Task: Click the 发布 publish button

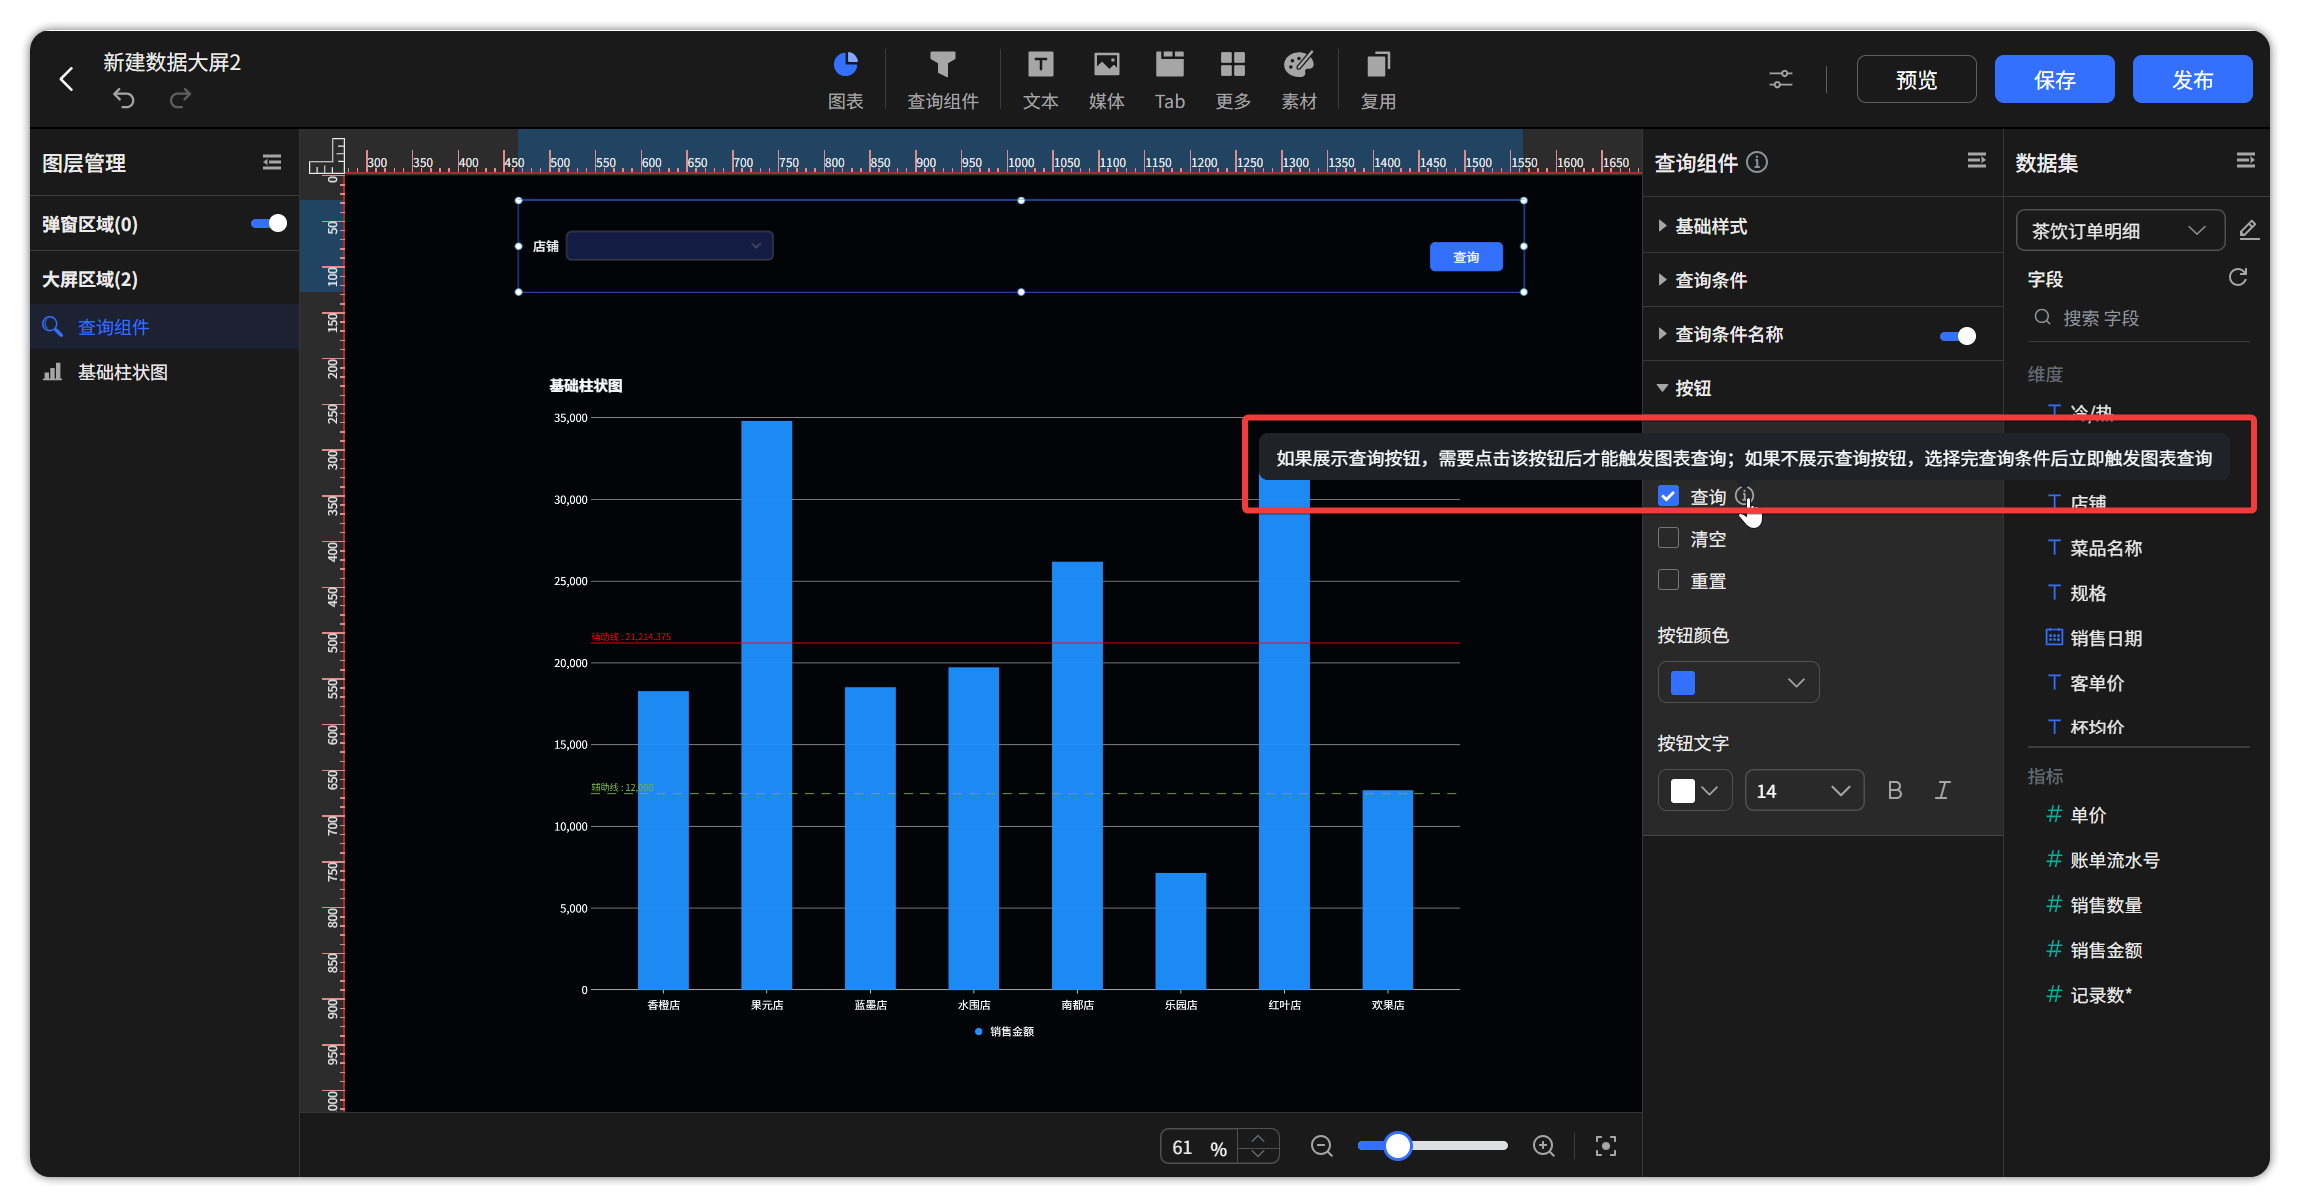Action: click(2192, 79)
